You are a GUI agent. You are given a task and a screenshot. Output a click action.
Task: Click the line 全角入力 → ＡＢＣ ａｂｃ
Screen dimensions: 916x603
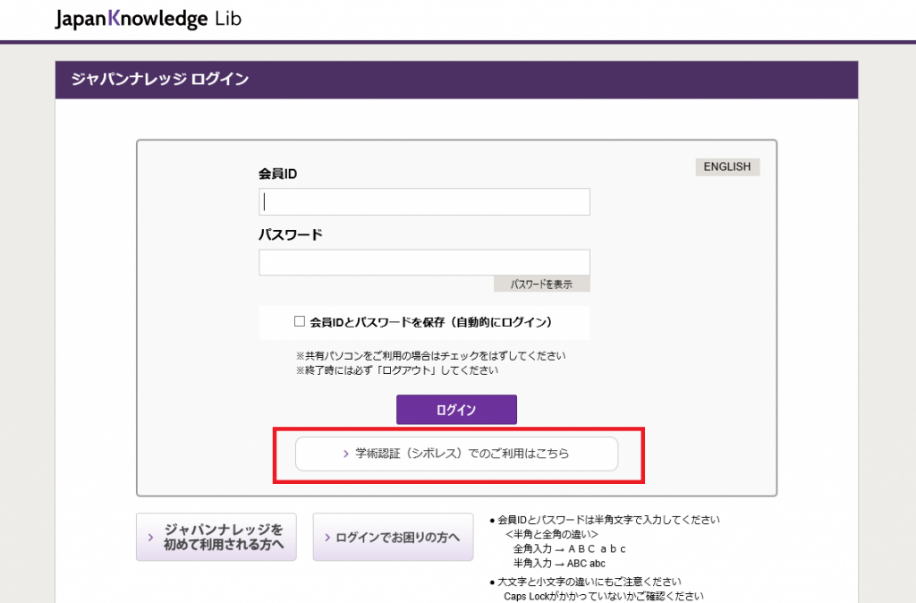(570, 549)
